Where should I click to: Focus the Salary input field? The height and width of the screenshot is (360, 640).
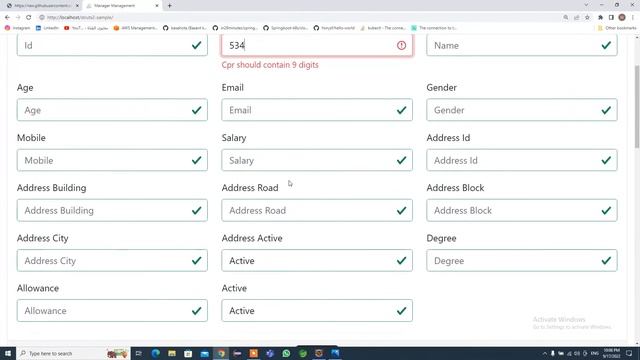317,160
